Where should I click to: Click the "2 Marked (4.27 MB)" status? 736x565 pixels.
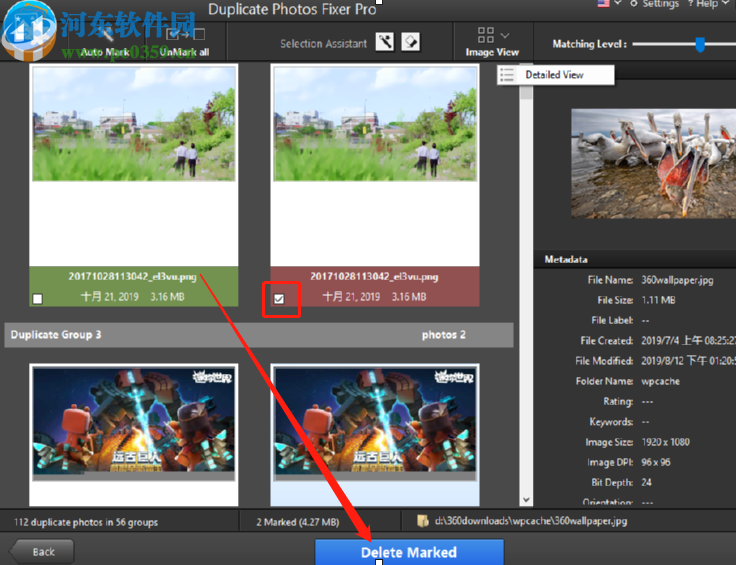click(298, 522)
